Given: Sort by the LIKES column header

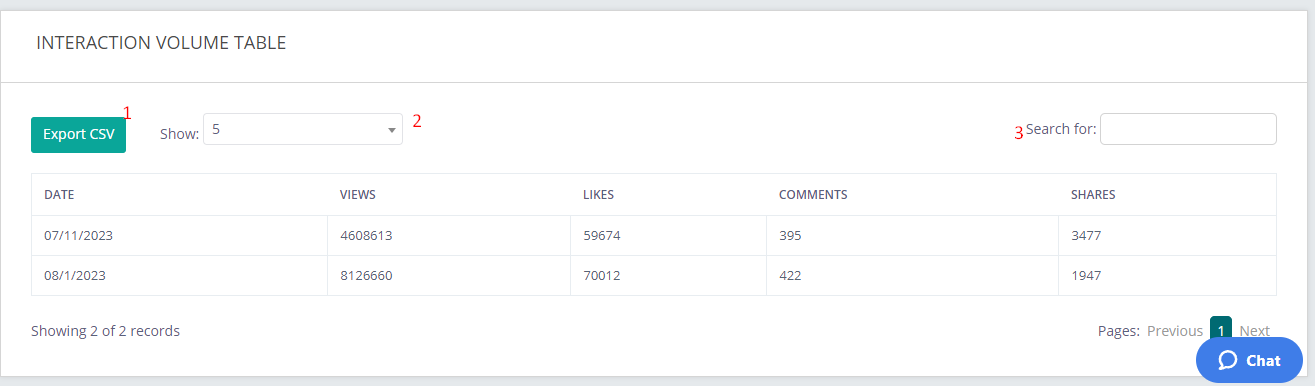Looking at the screenshot, I should 598,195.
